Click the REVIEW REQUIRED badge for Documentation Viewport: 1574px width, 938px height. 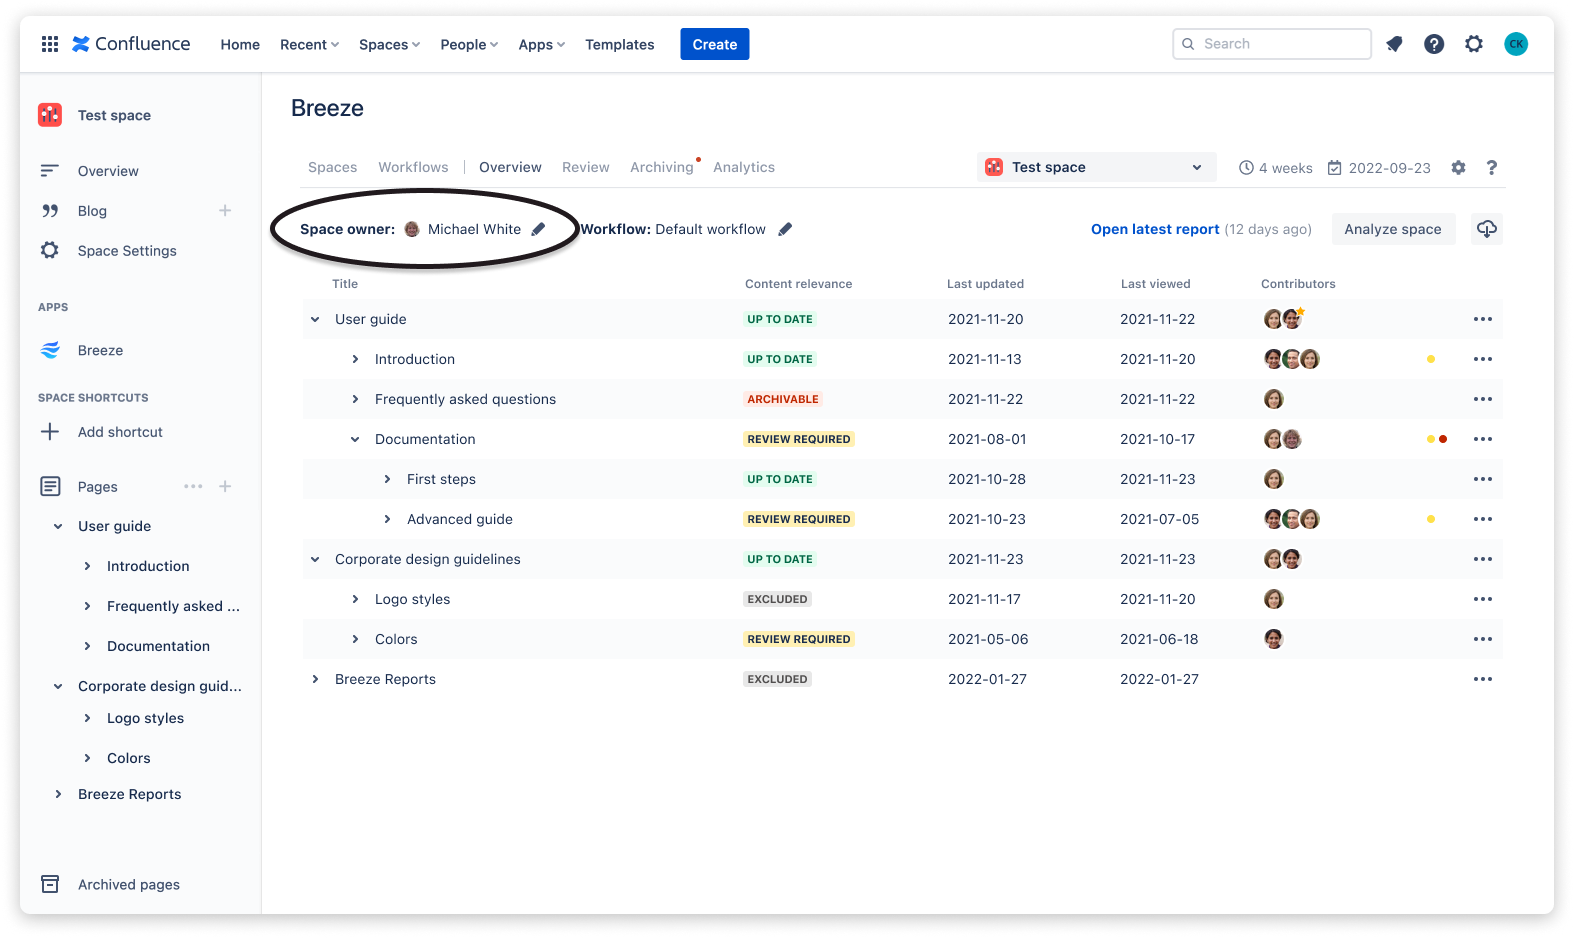799,439
